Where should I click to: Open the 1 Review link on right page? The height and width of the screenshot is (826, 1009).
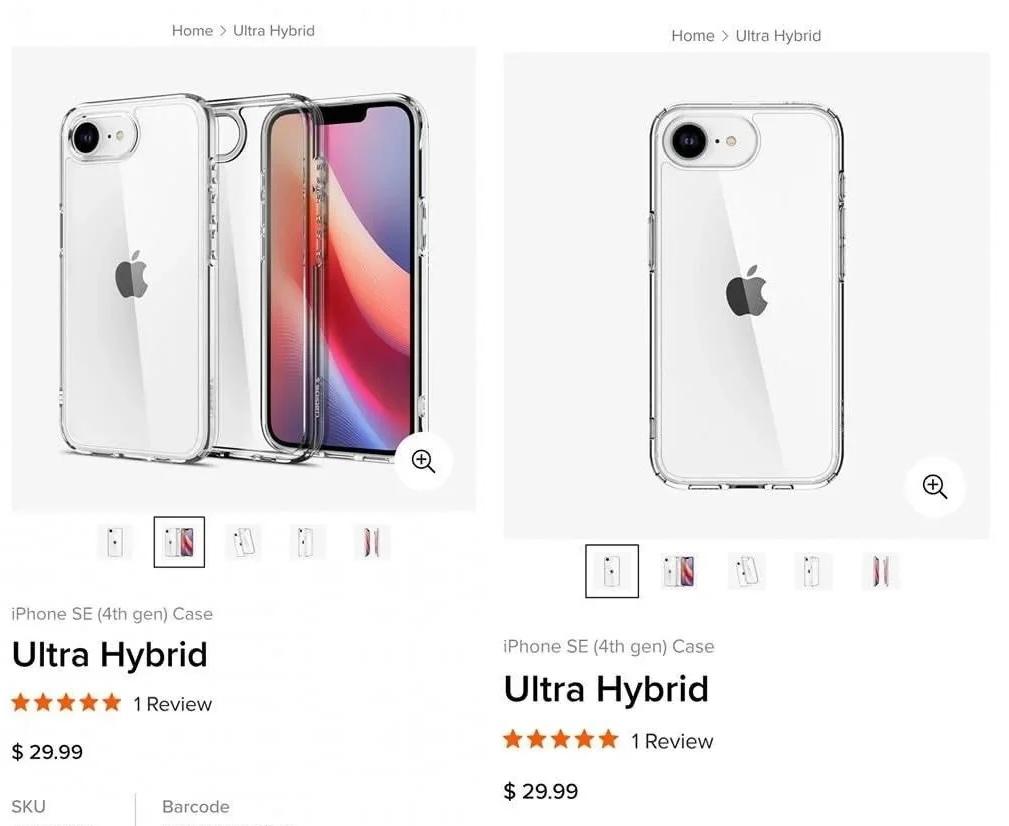coord(672,741)
